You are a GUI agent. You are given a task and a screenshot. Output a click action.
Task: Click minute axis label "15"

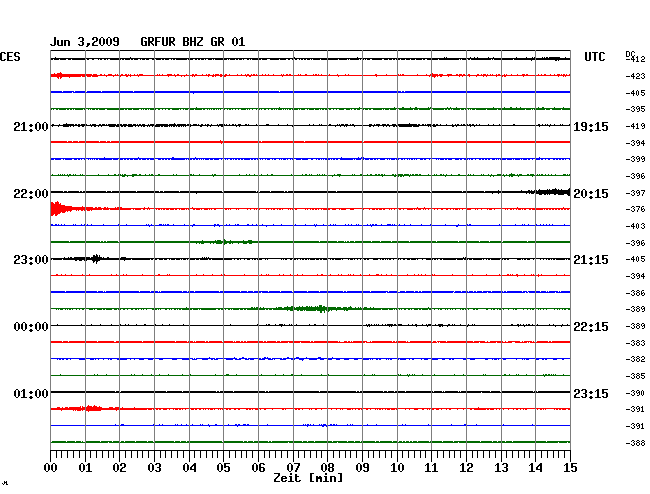[570, 467]
